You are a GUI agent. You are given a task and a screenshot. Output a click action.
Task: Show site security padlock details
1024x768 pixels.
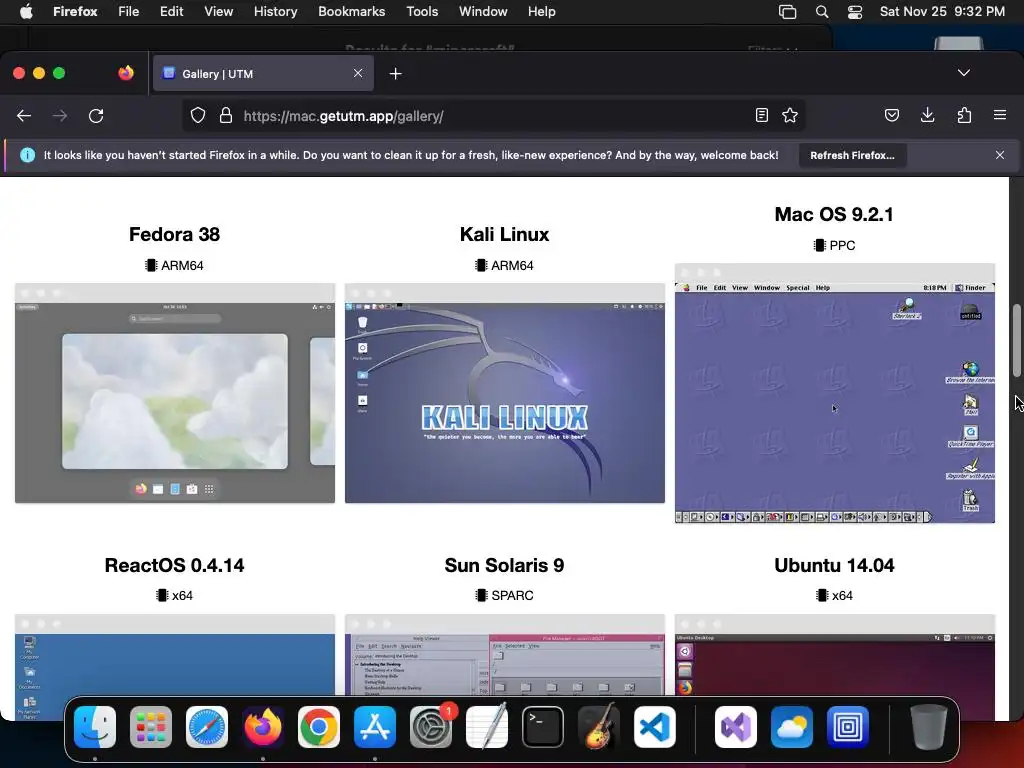226,116
